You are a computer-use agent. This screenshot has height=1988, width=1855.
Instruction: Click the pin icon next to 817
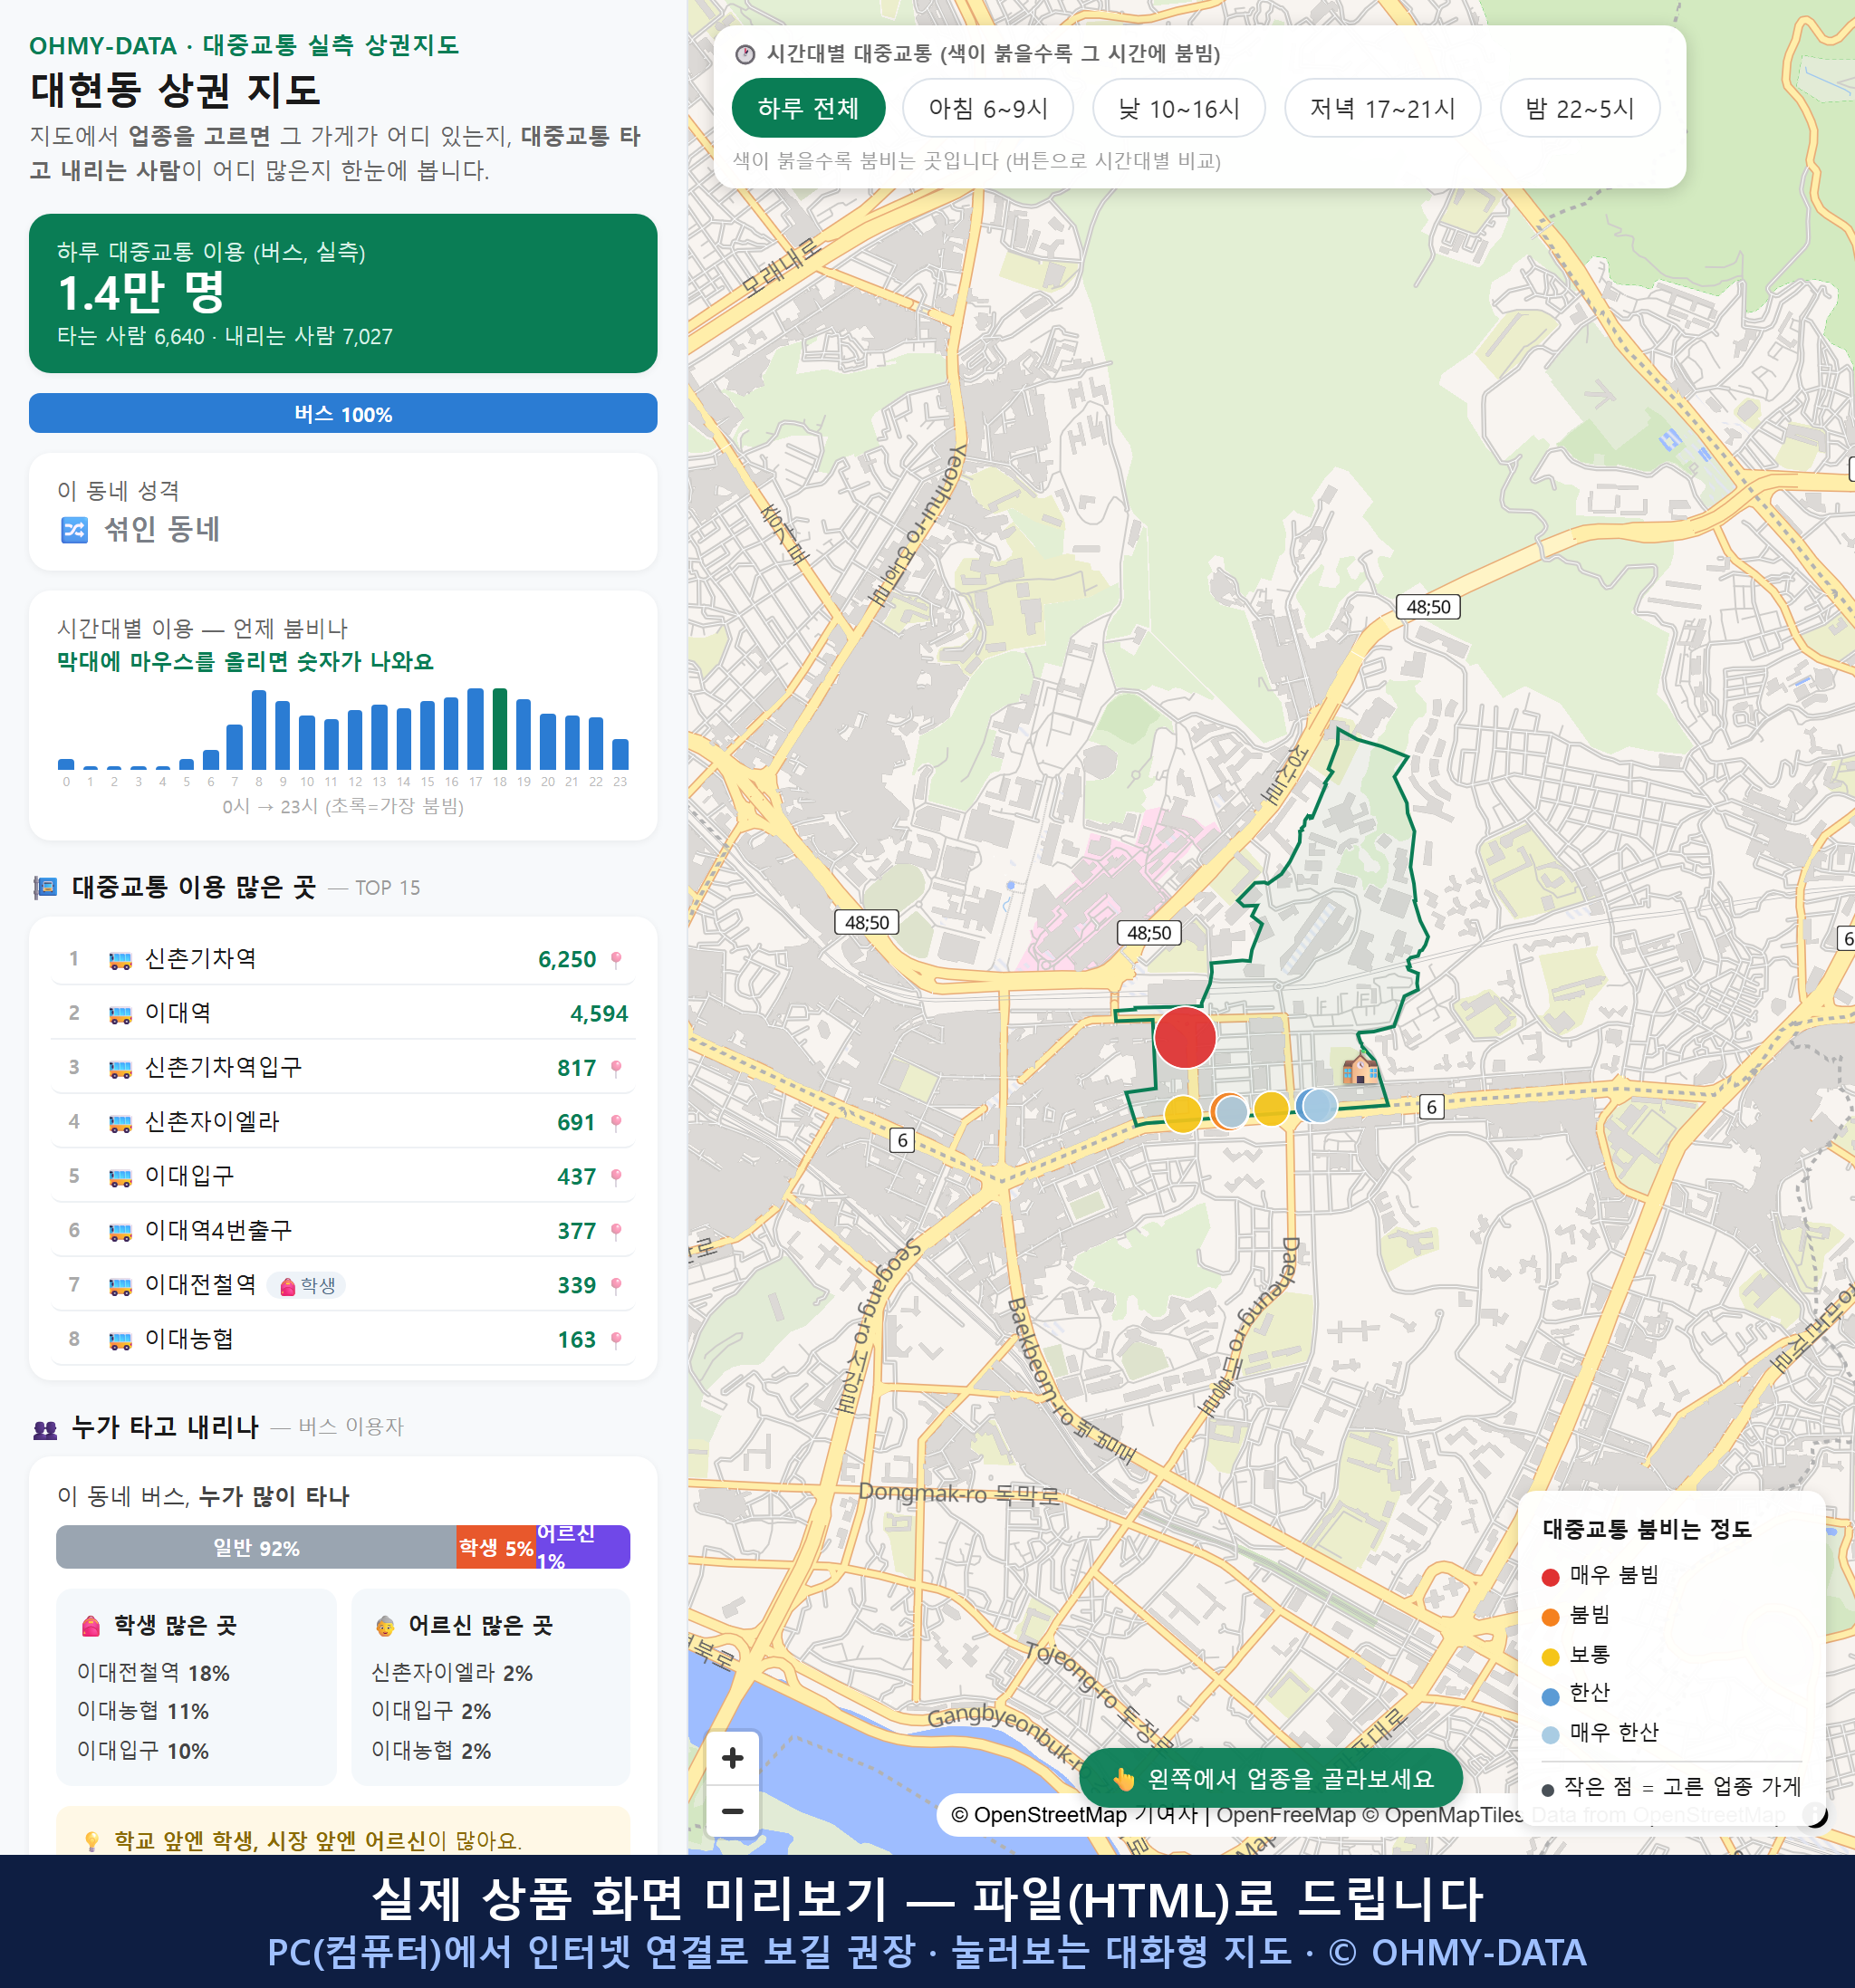[616, 1068]
